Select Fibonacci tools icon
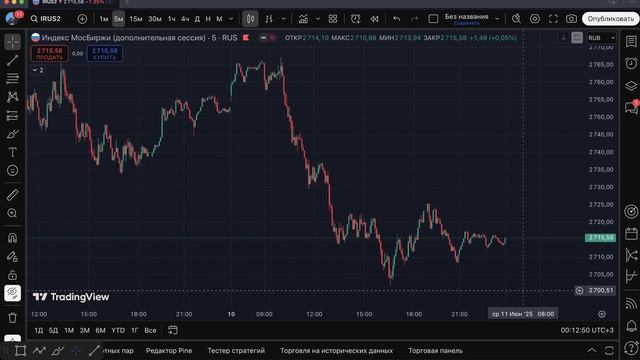This screenshot has width=640, height=360. pyautogui.click(x=13, y=78)
